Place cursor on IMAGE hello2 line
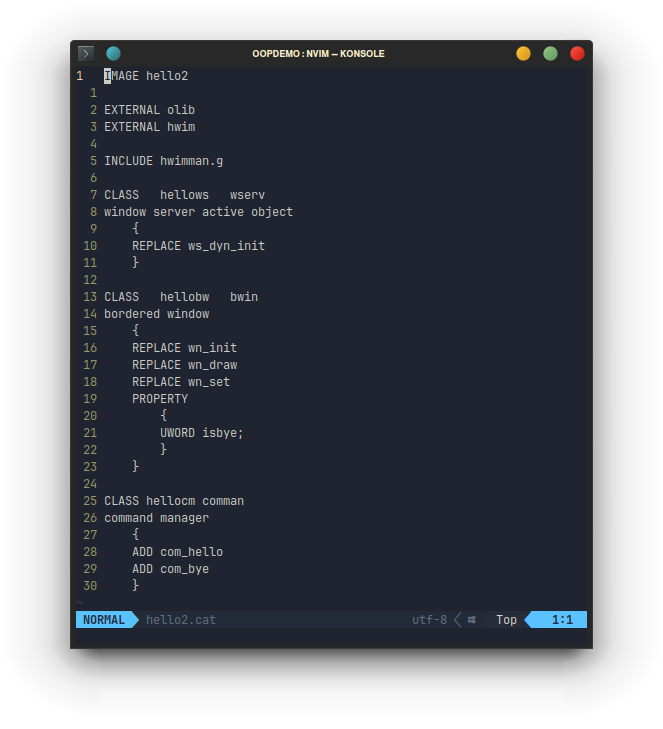The height and width of the screenshot is (729, 663). [x=146, y=76]
